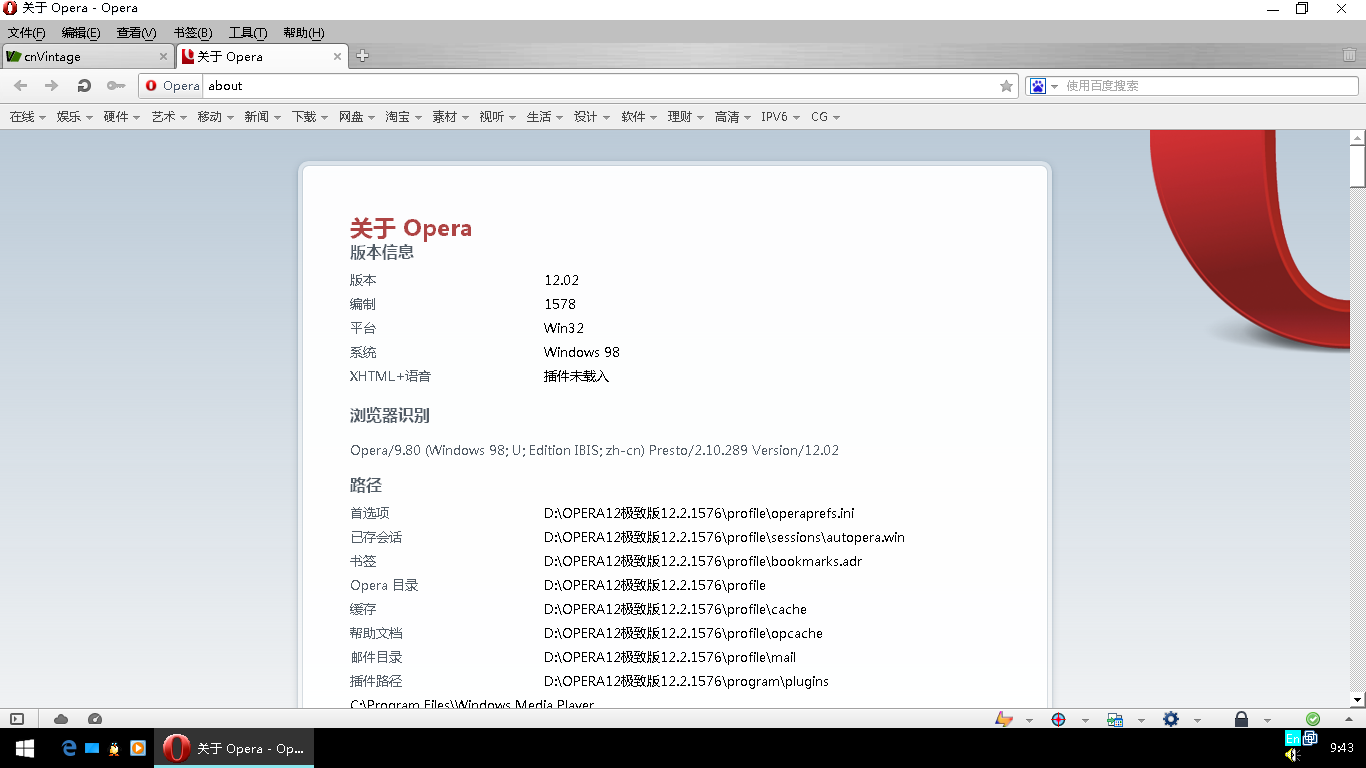Click the Opera taskbar window button
Viewport: 1366px width, 768px height.
pyautogui.click(x=234, y=748)
